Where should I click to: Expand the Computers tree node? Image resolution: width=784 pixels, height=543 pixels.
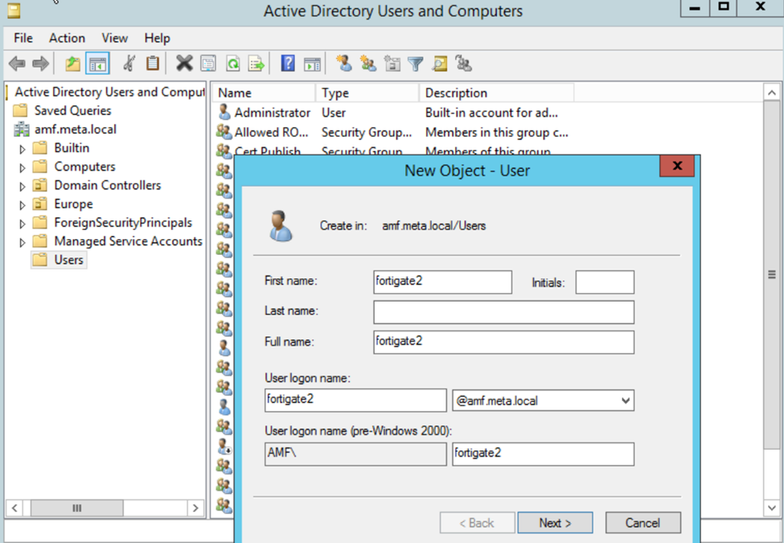point(22,168)
